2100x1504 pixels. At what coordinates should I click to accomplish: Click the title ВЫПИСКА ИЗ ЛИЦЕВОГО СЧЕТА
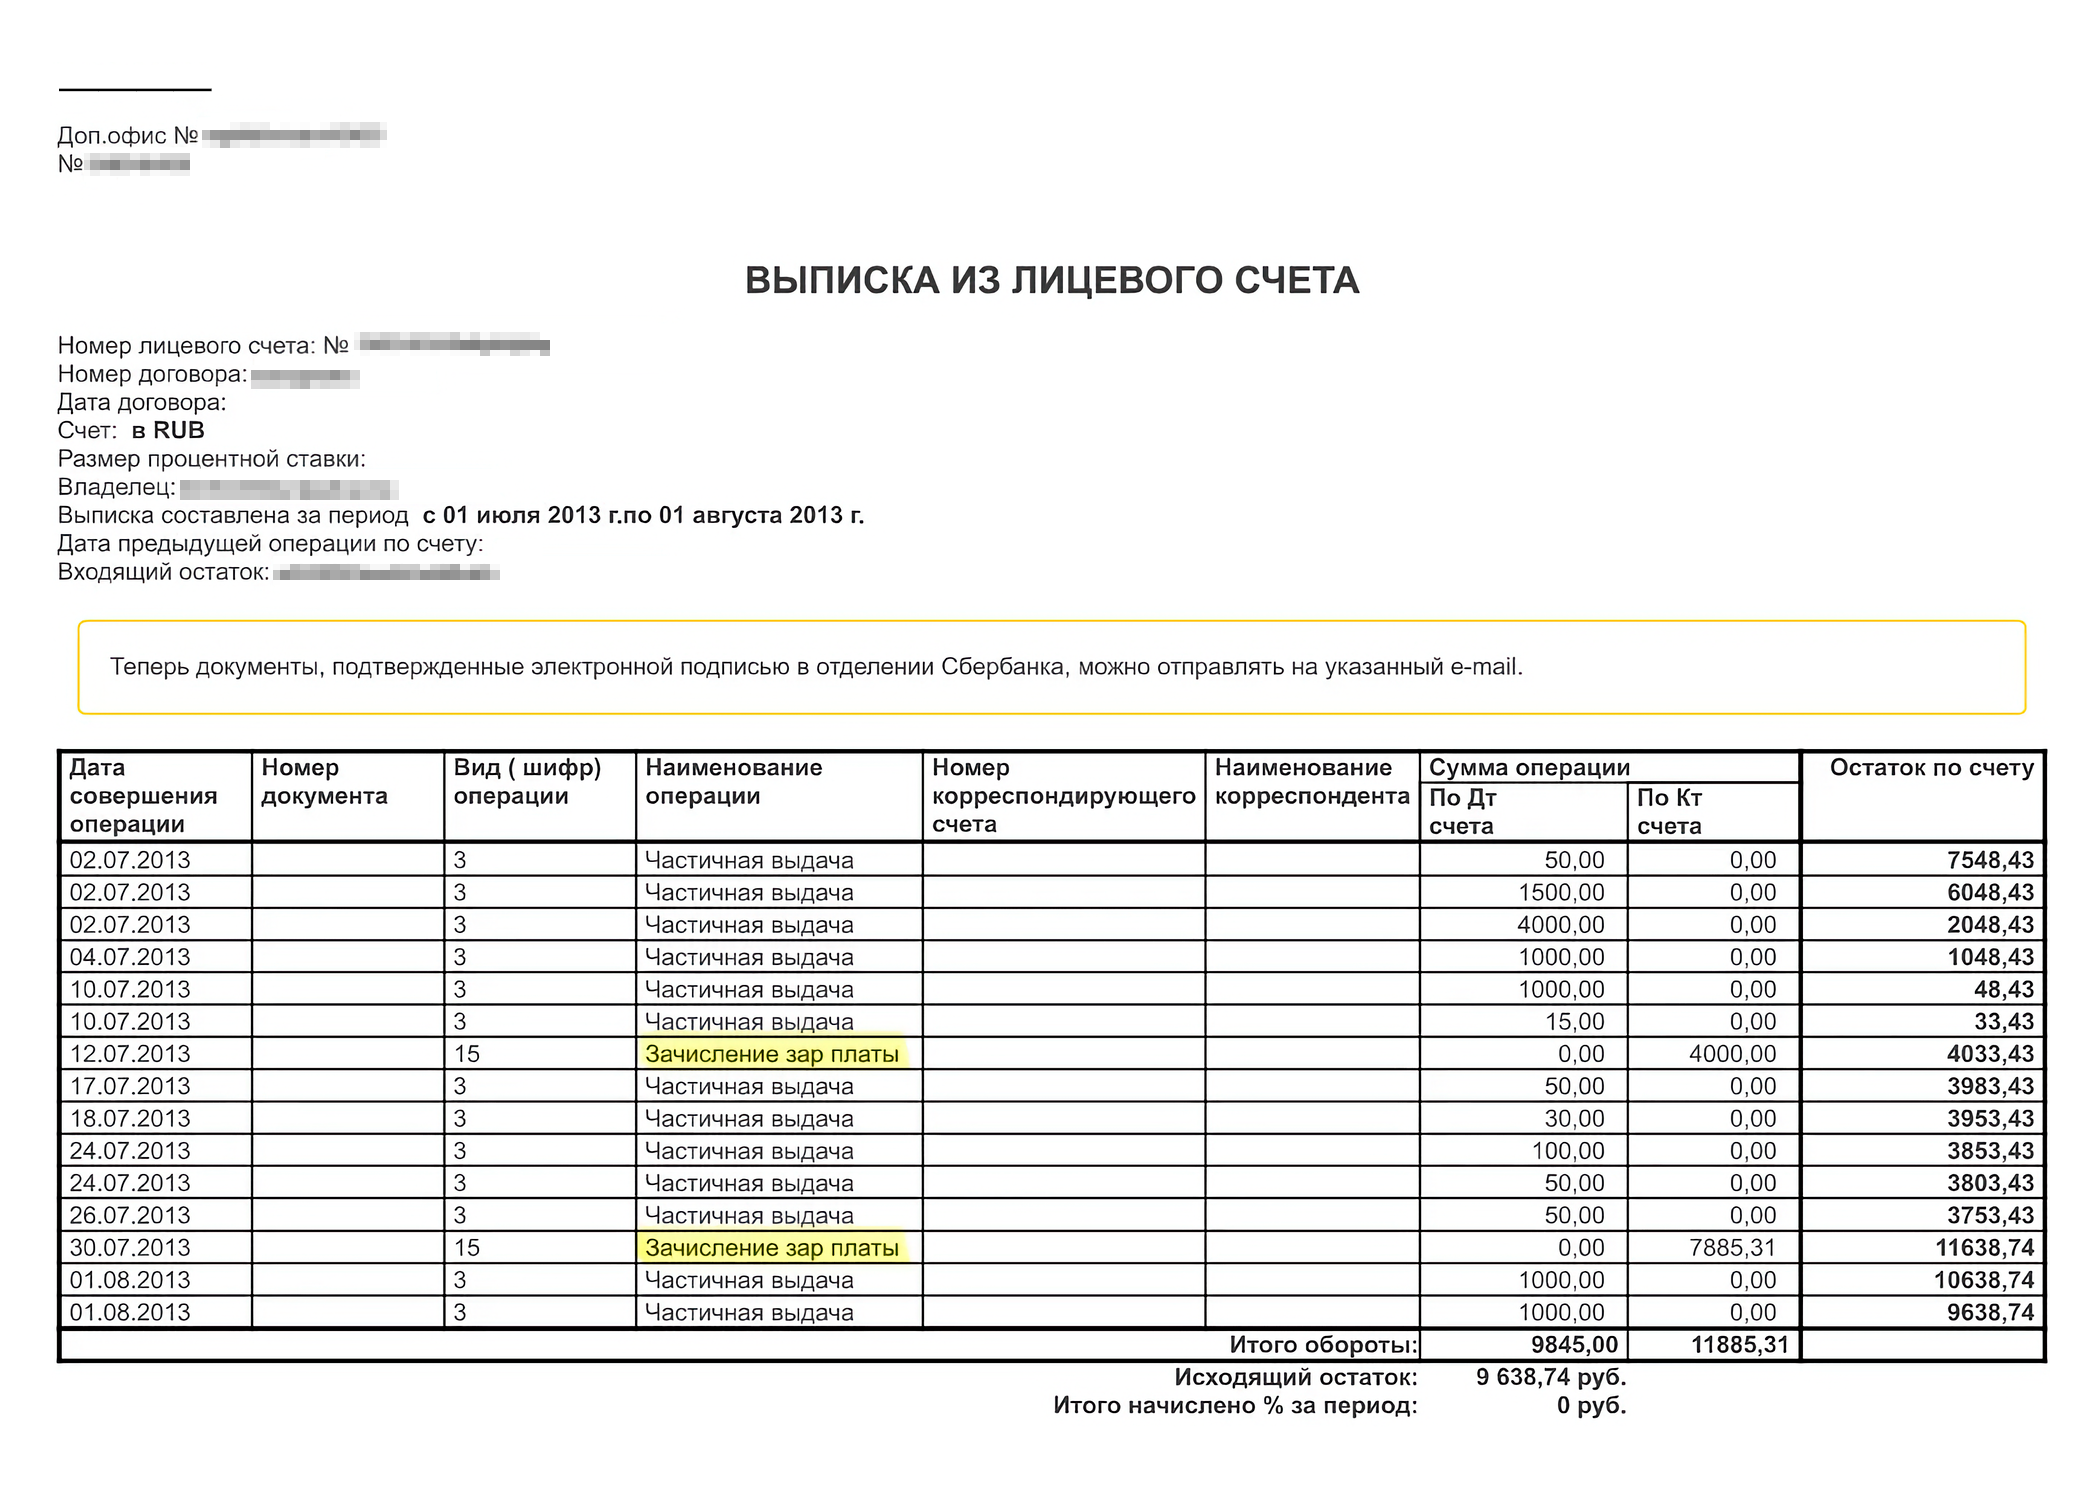pyautogui.click(x=1051, y=281)
